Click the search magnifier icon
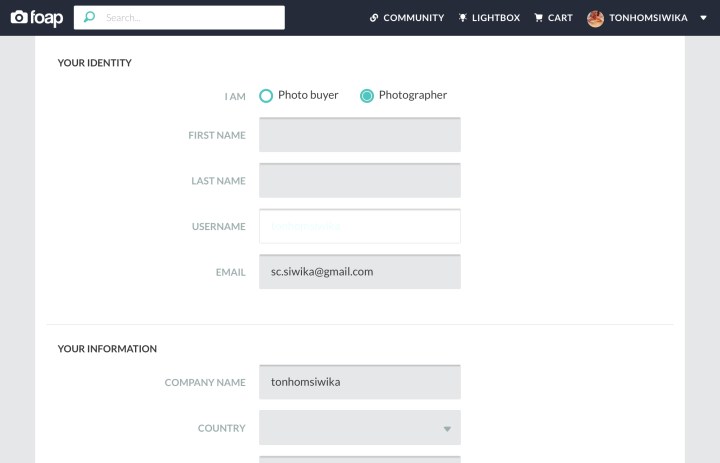 tap(90, 18)
